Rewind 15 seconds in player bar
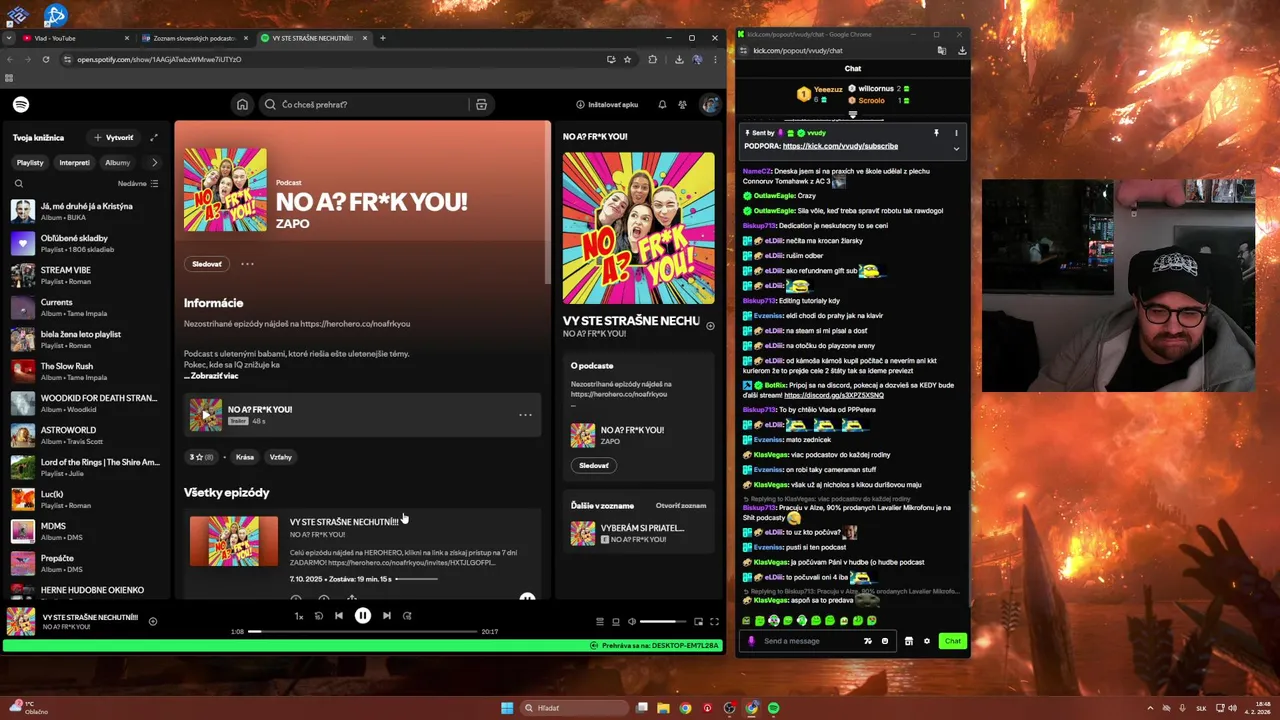 point(319,616)
